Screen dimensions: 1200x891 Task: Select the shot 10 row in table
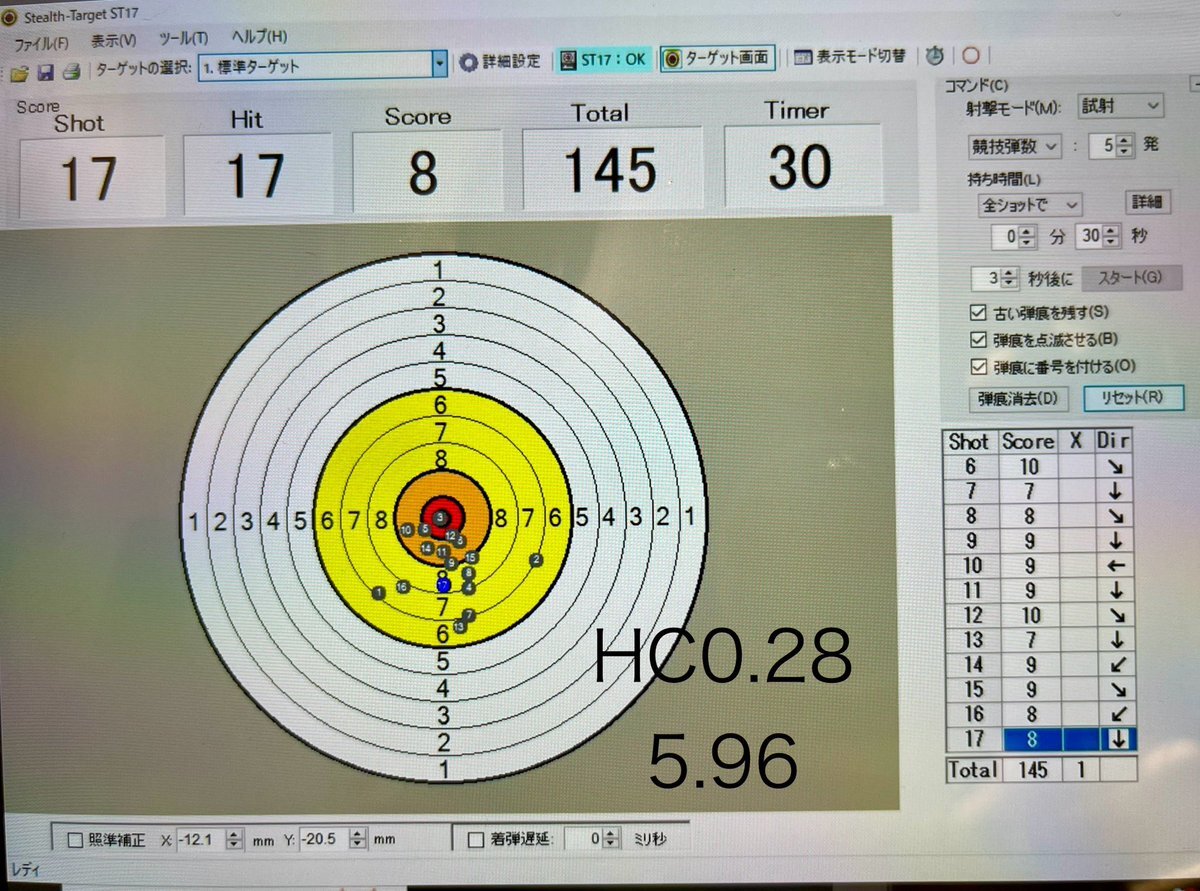(1040, 566)
